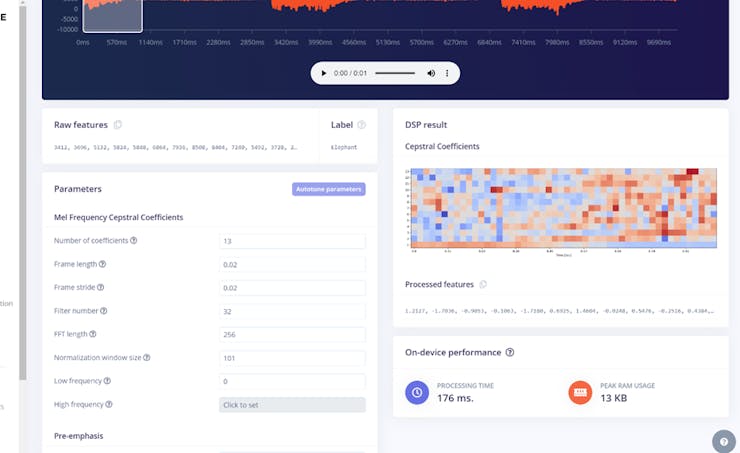The image size is (740, 453).
Task: Select the raw features values text
Action: coord(176,148)
